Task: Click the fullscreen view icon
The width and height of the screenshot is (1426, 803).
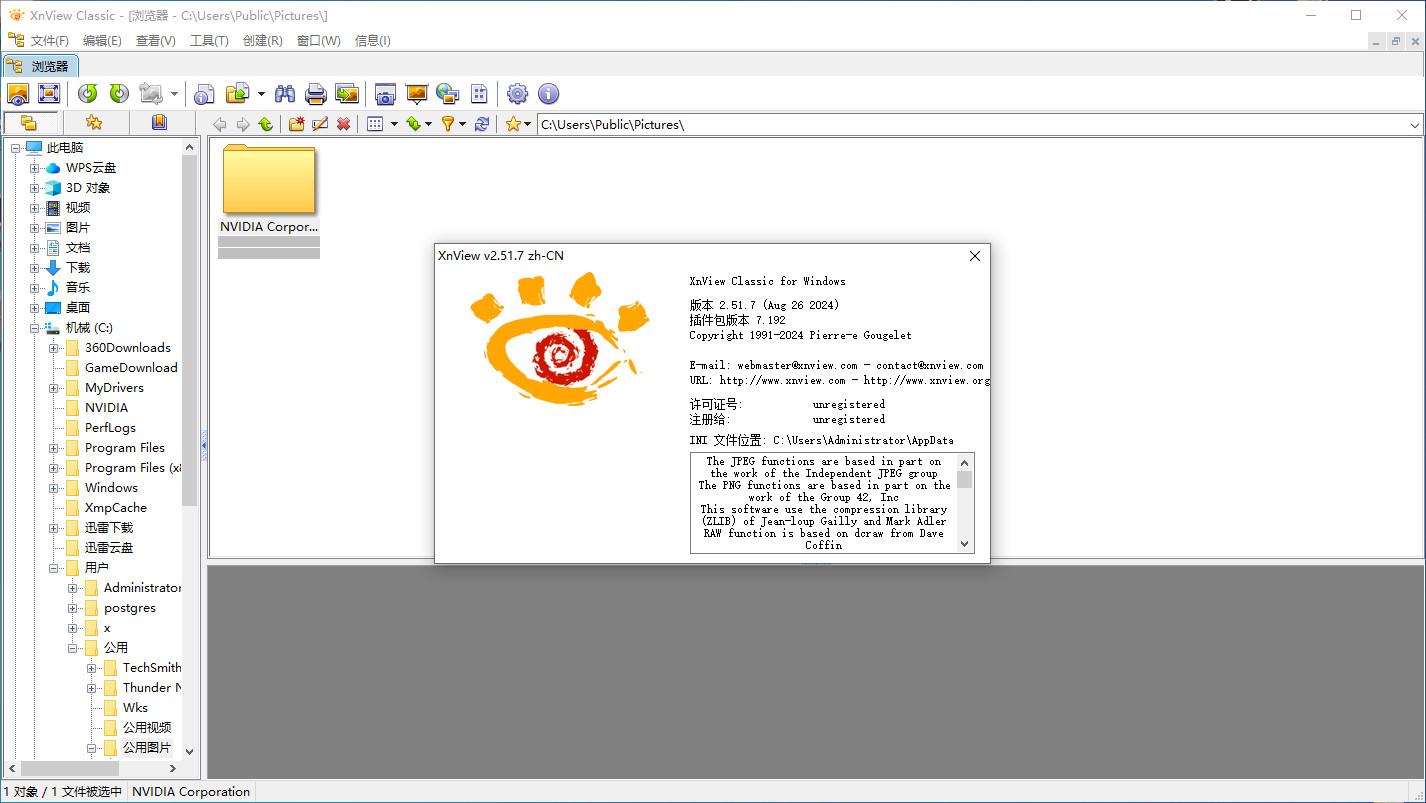Action: pos(48,94)
